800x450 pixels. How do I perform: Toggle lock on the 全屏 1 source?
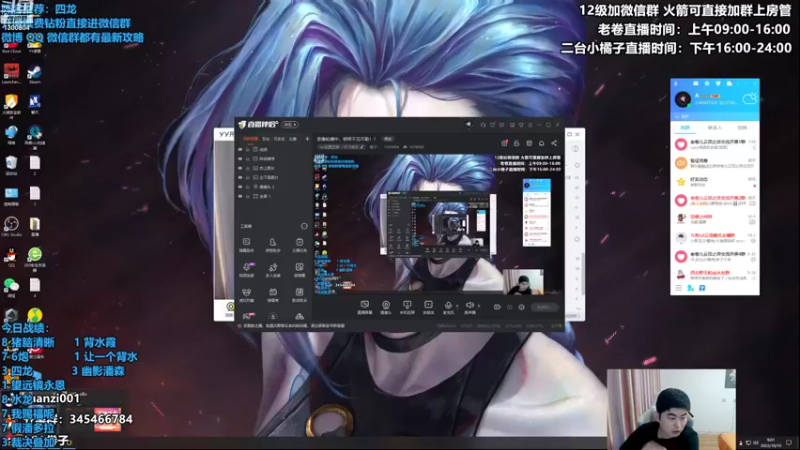point(248,196)
